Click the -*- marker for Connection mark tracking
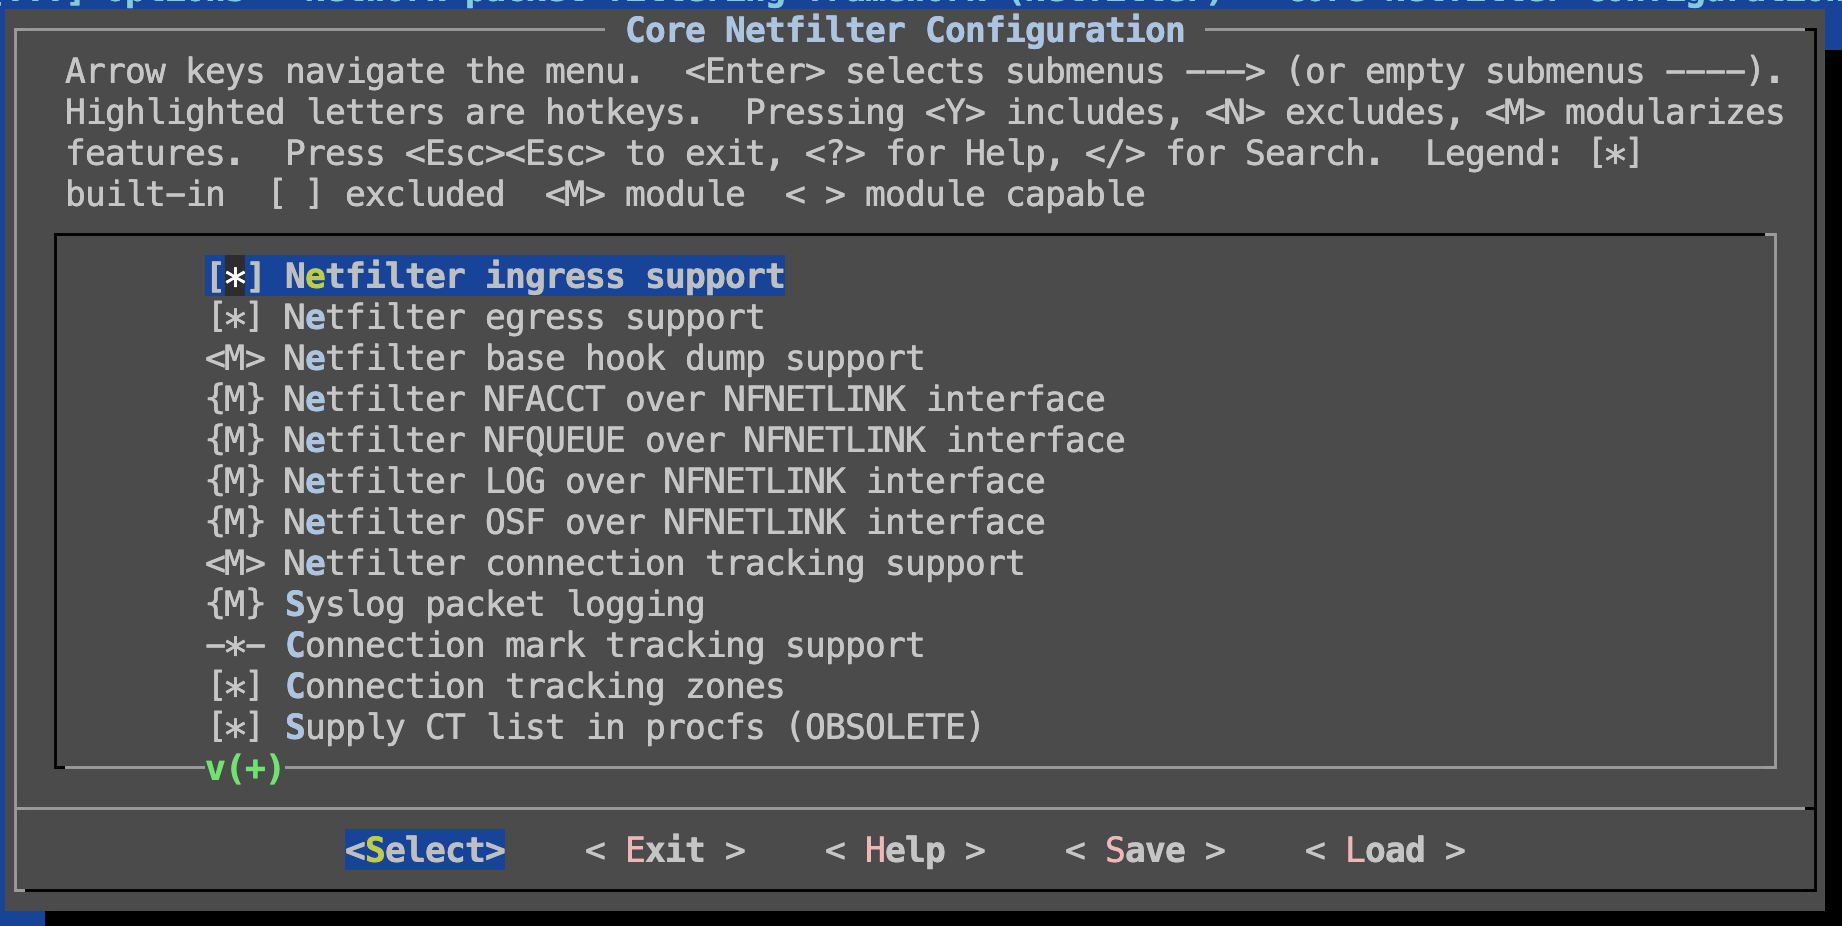Image resolution: width=1842 pixels, height=926 pixels. point(235,646)
